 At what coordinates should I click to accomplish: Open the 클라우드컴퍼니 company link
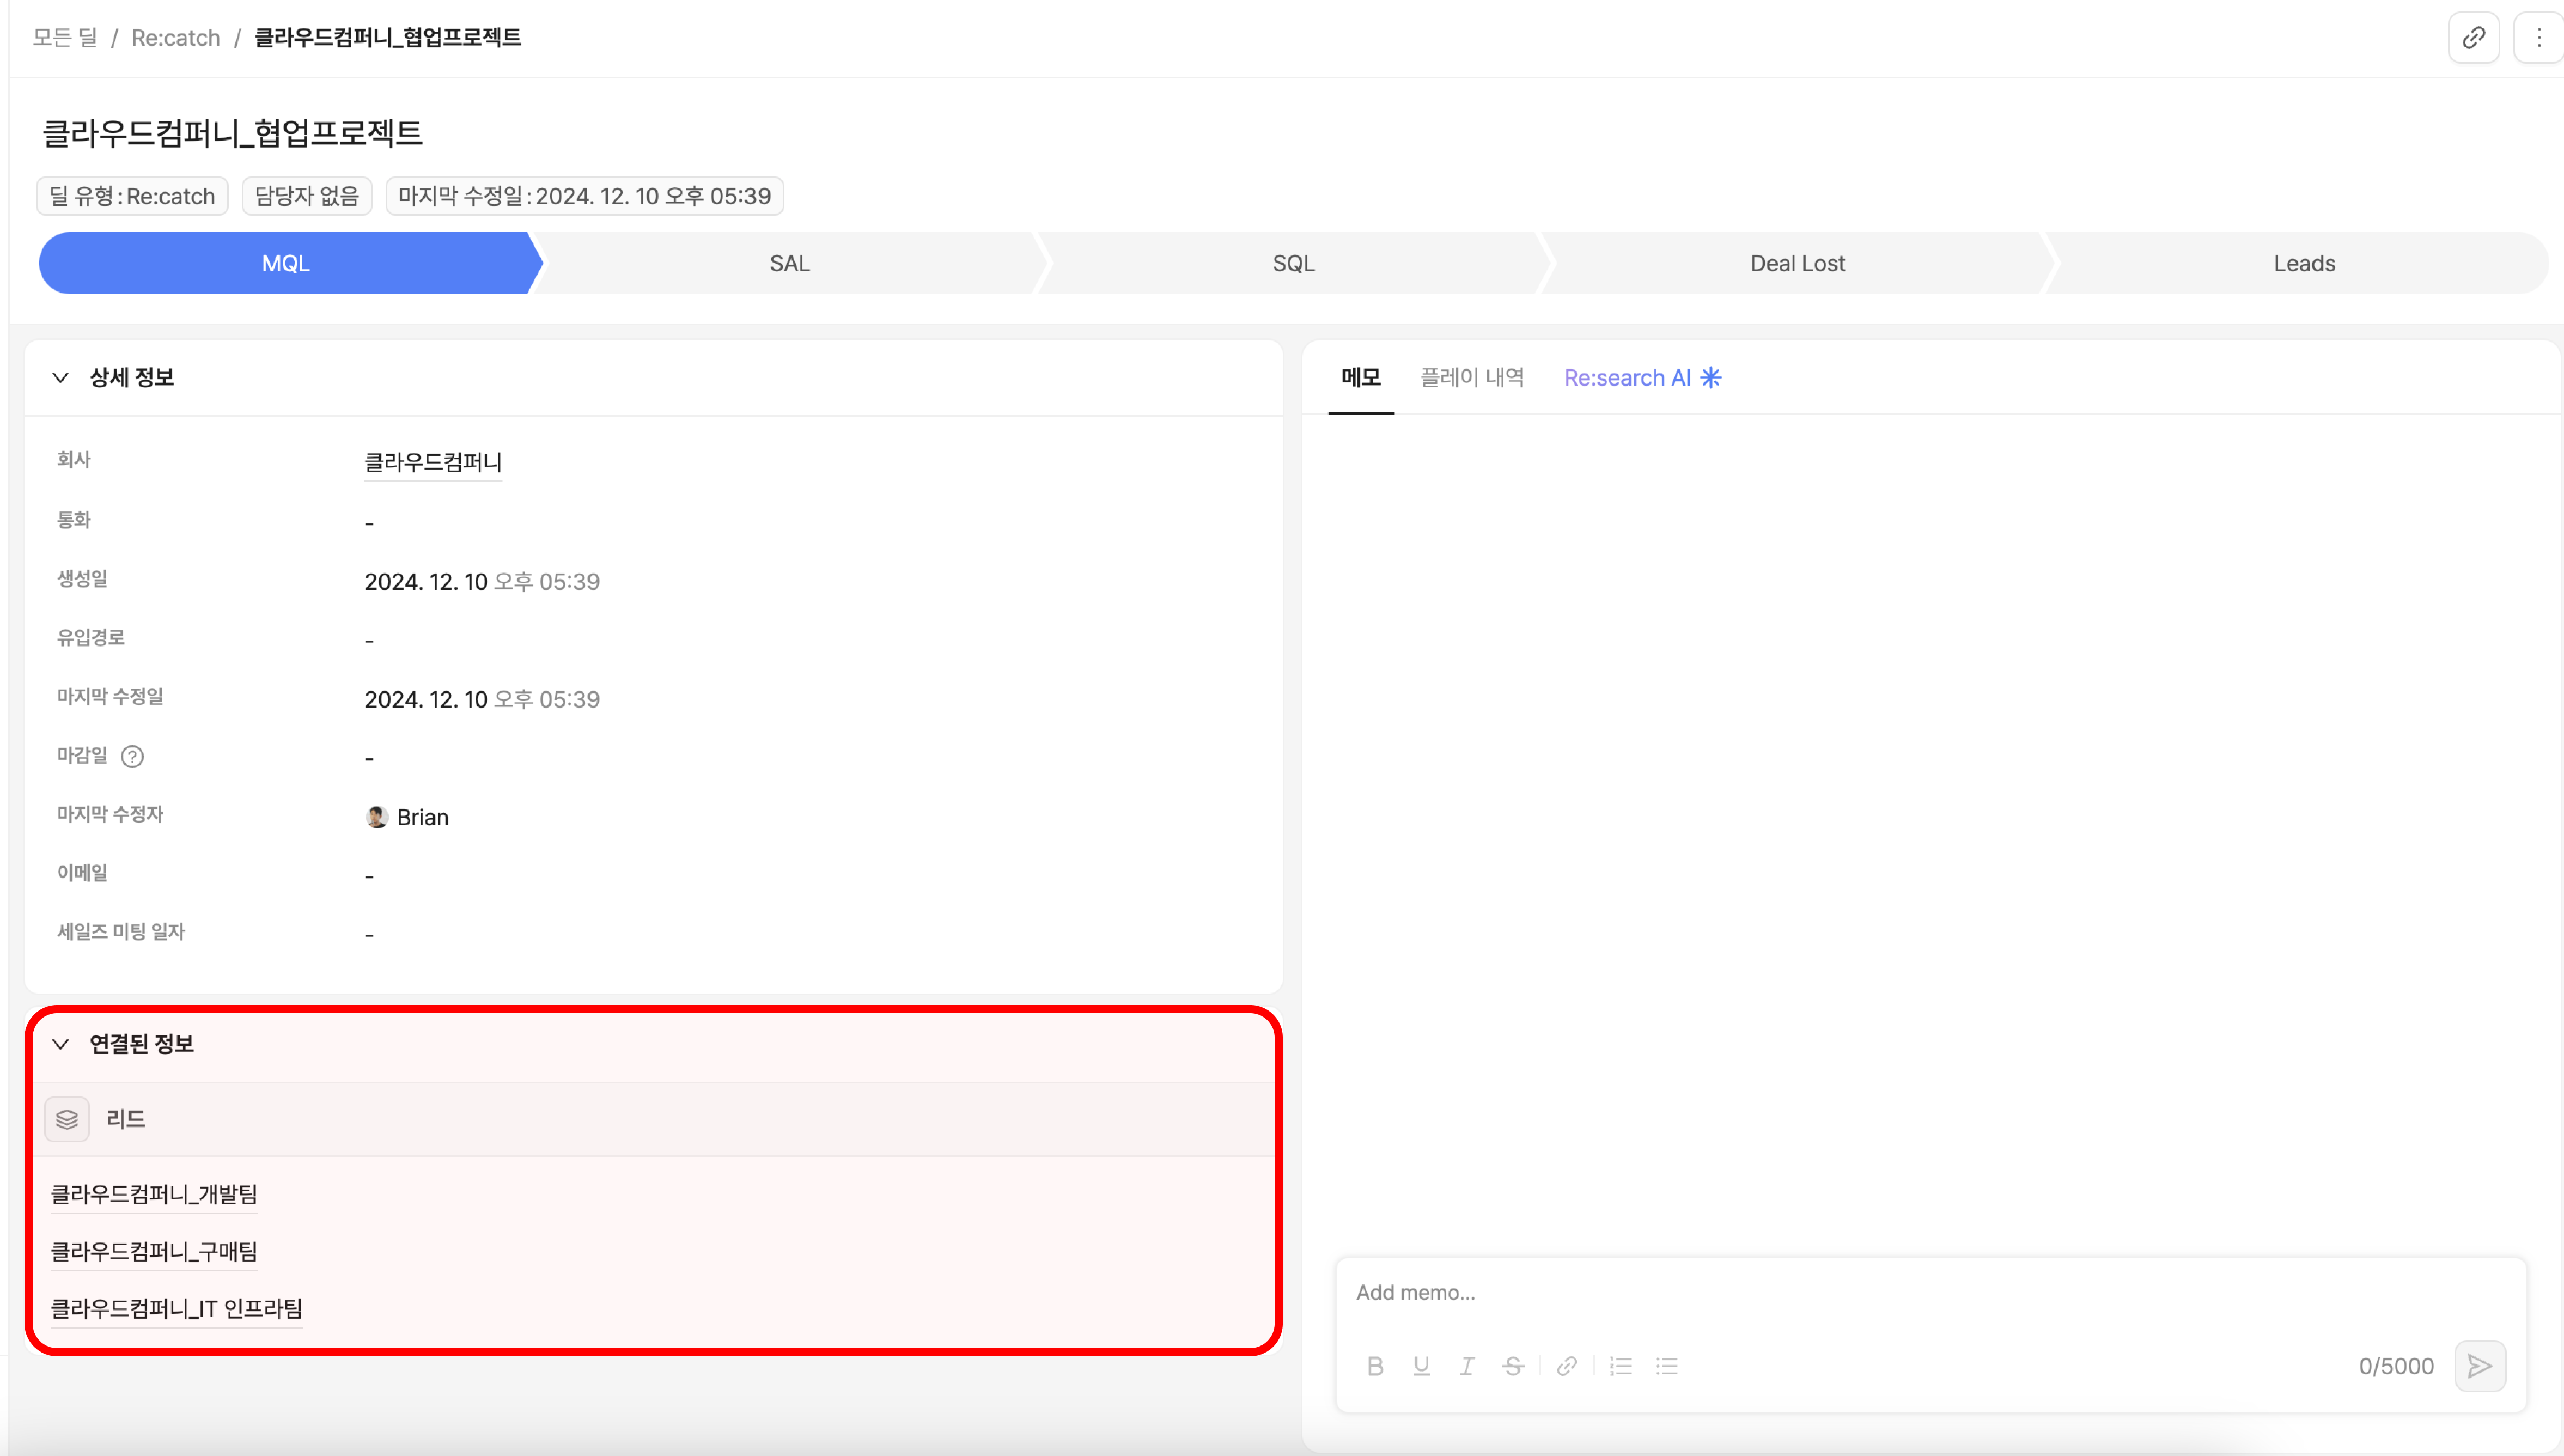click(432, 462)
